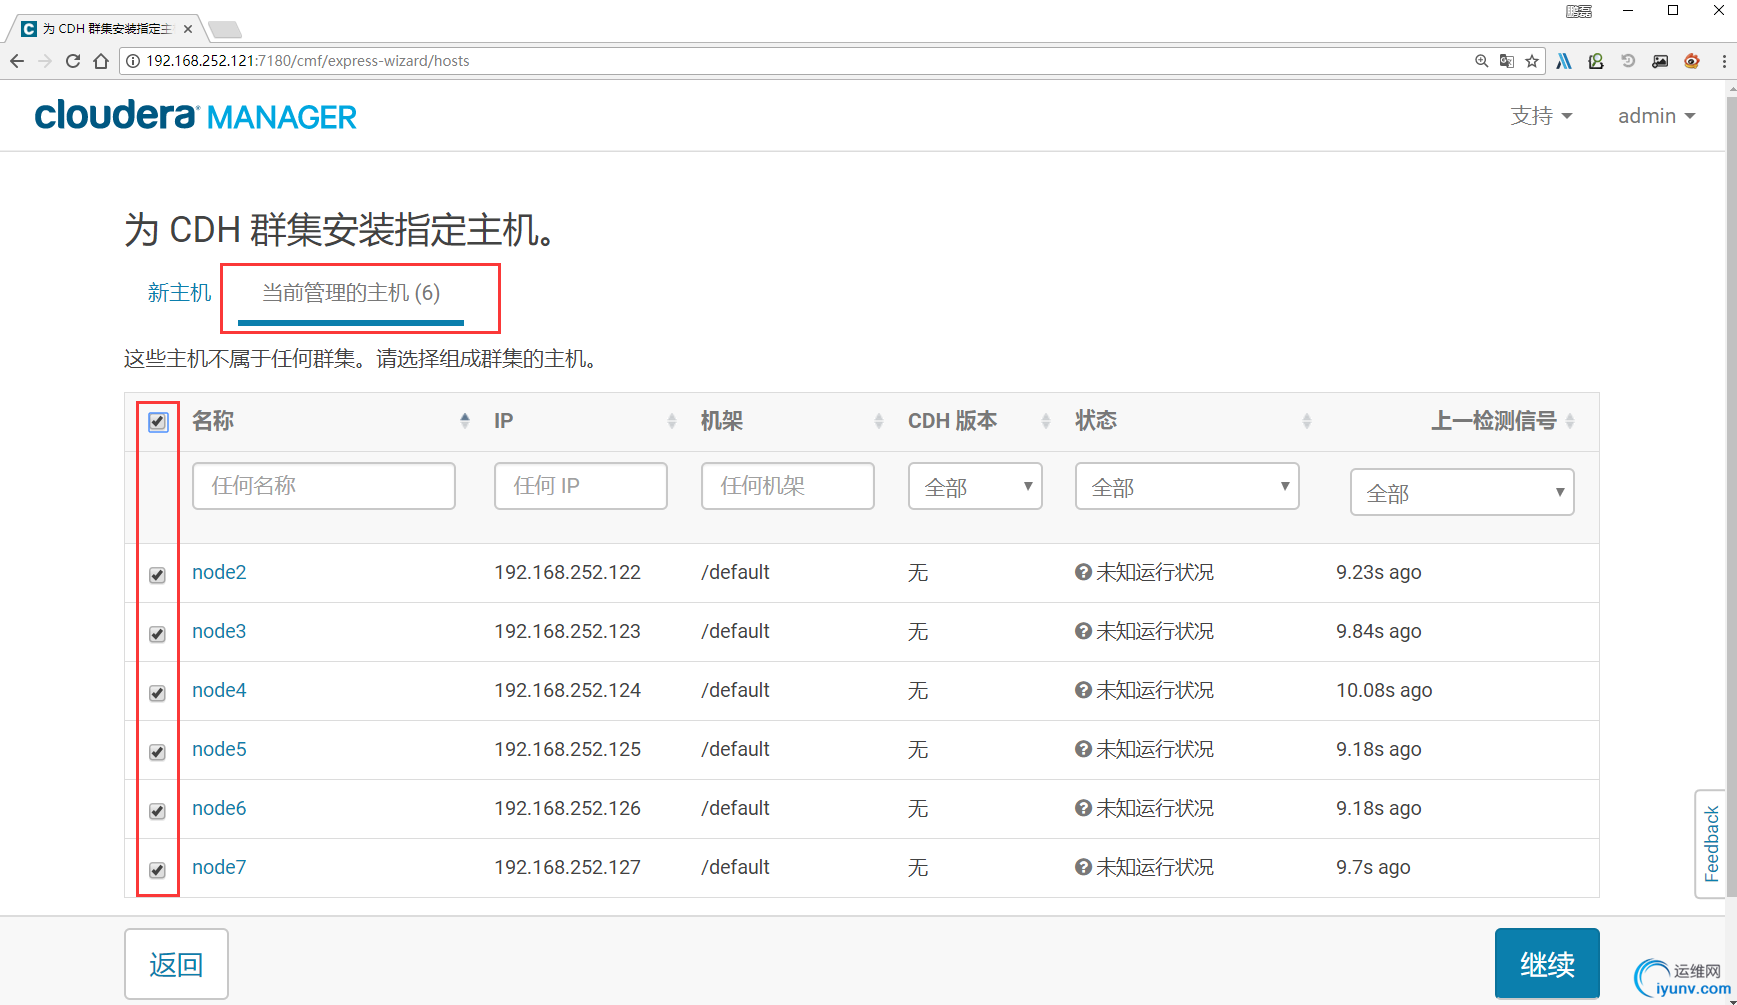Uncheck the node4 host checkbox
The height and width of the screenshot is (1005, 1737).
click(157, 693)
